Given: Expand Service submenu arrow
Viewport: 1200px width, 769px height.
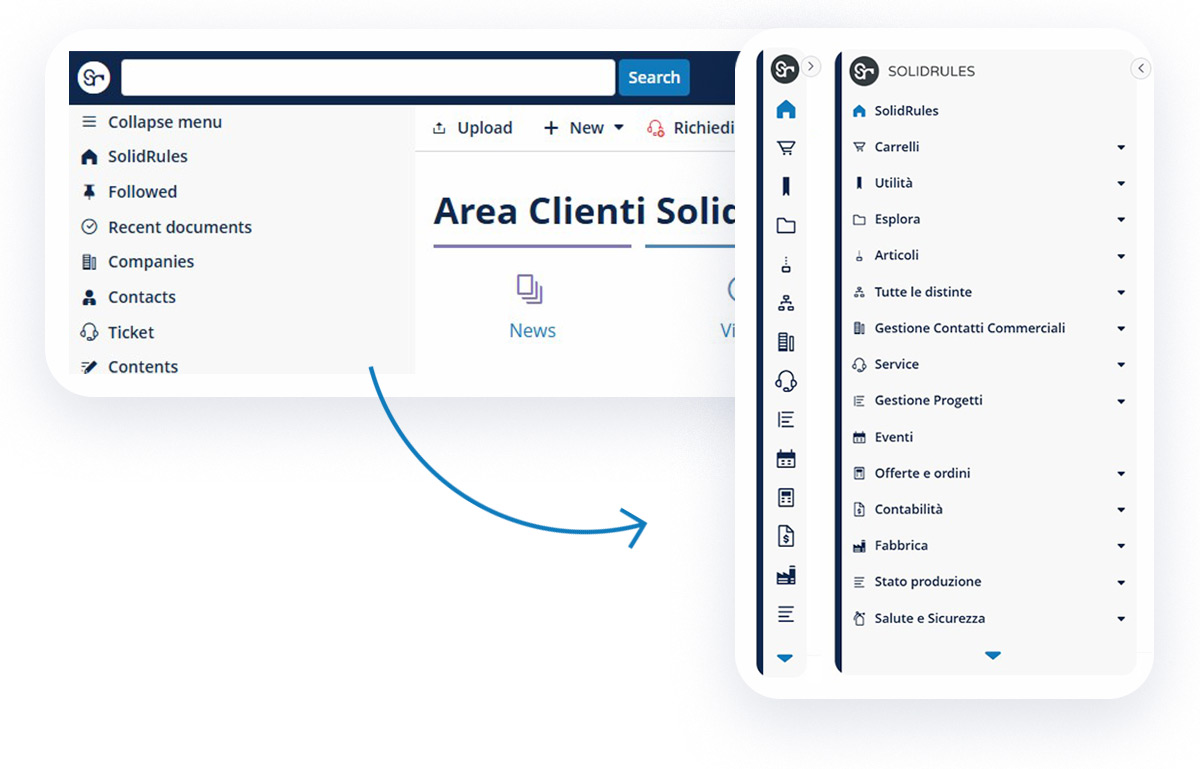Looking at the screenshot, I should click(1121, 365).
